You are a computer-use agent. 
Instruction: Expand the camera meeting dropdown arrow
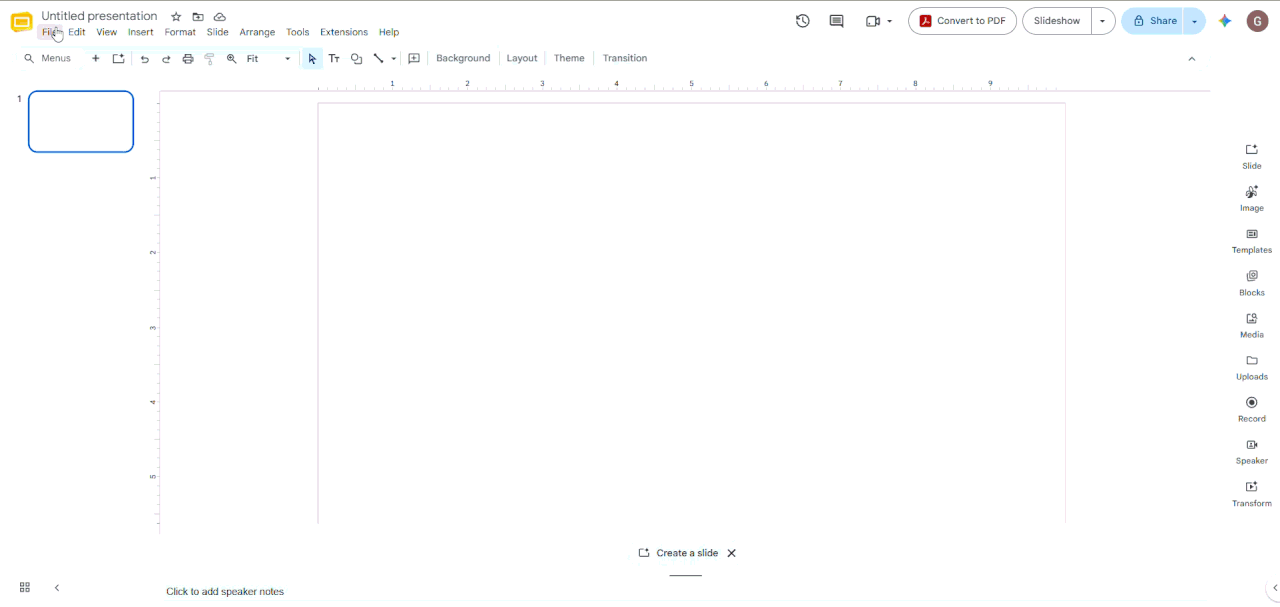[889, 21]
